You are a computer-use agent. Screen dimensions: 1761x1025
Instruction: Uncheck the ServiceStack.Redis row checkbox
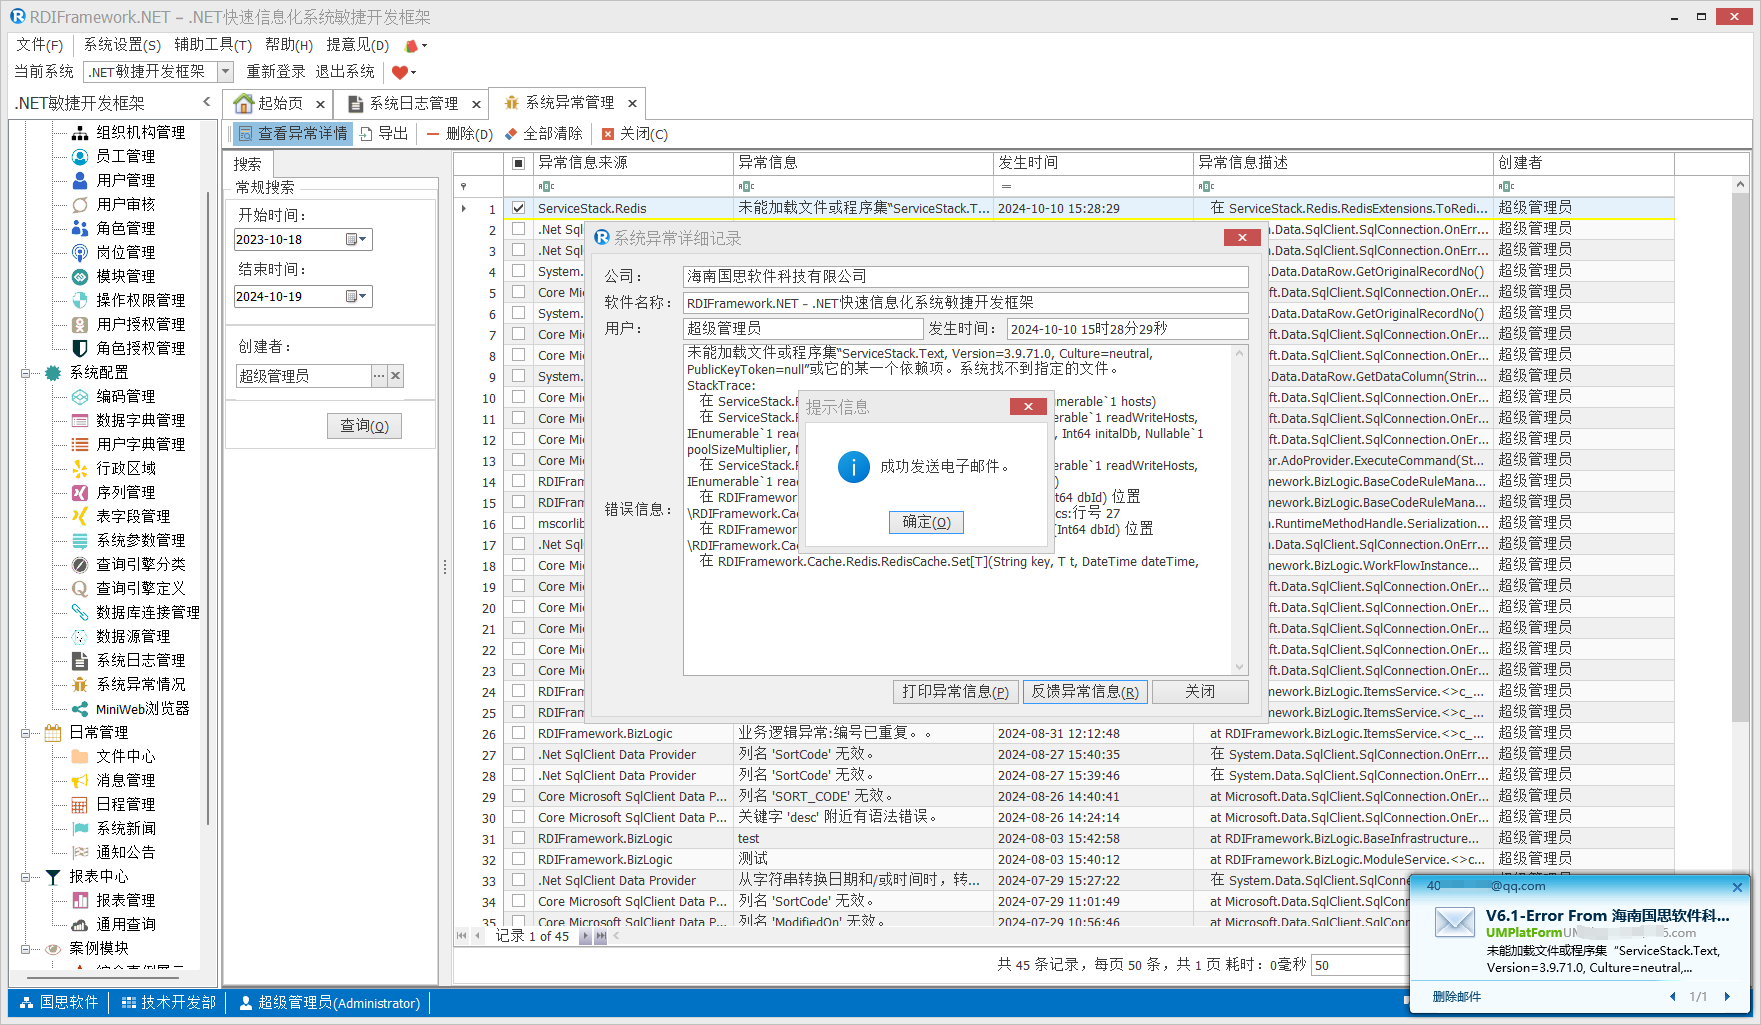(x=518, y=208)
